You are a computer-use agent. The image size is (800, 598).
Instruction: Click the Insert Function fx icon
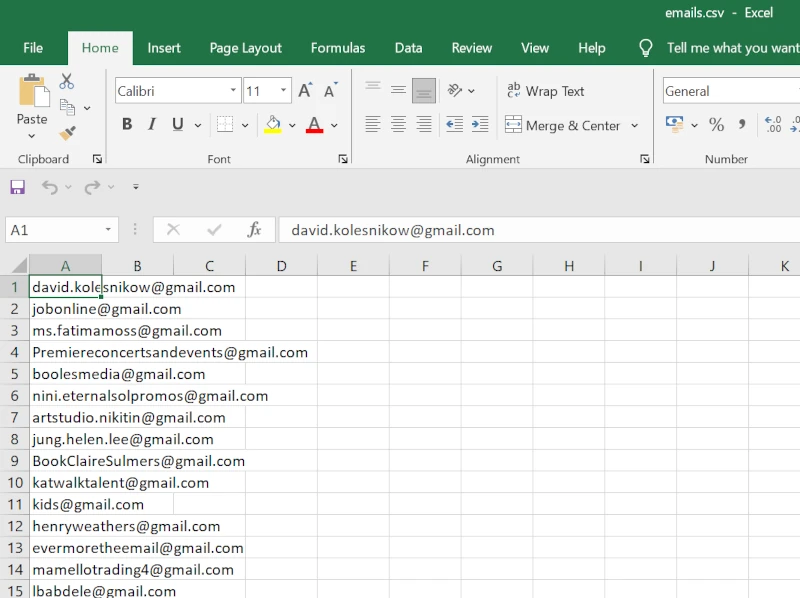(254, 230)
